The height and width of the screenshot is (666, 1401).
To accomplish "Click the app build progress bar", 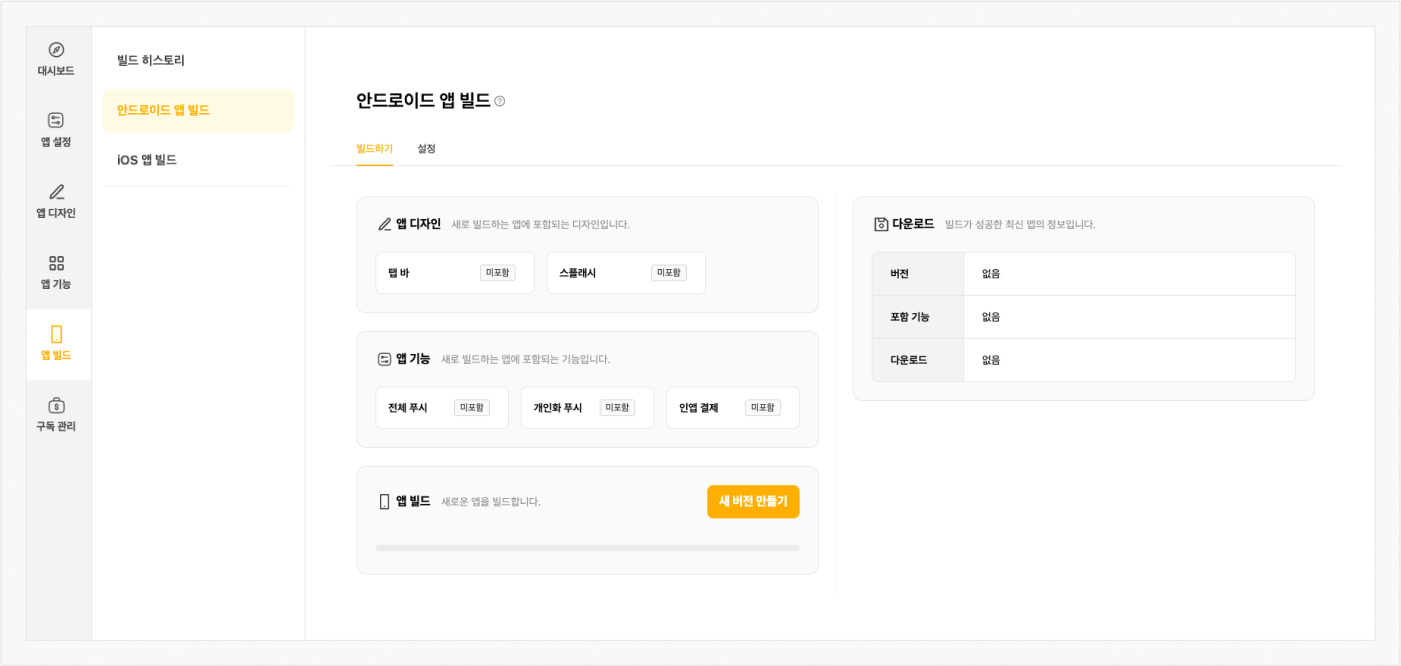I will (587, 548).
